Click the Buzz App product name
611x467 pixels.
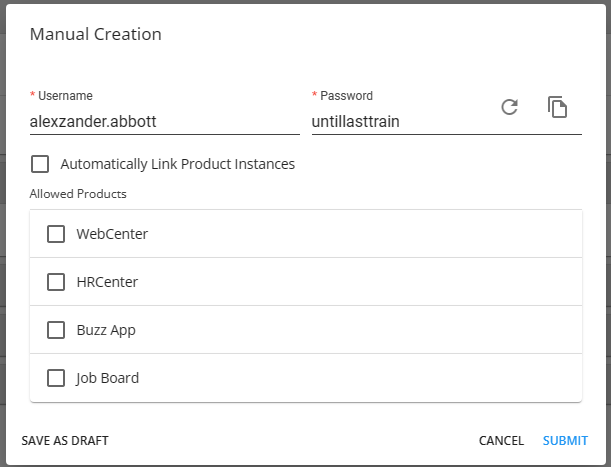click(106, 330)
